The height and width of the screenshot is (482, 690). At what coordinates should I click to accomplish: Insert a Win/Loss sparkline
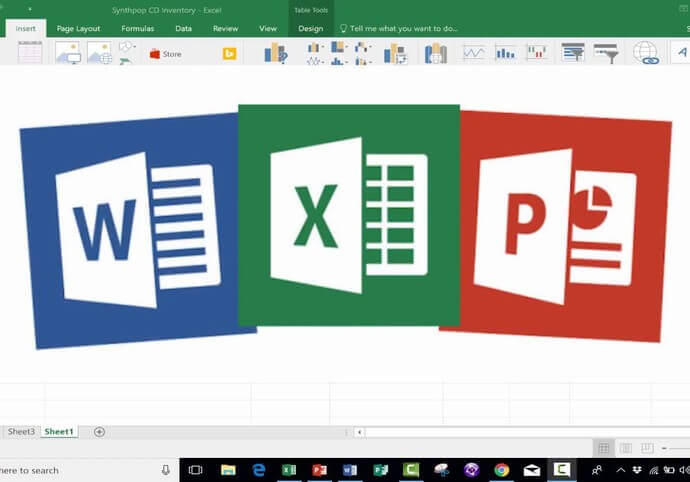click(x=537, y=53)
